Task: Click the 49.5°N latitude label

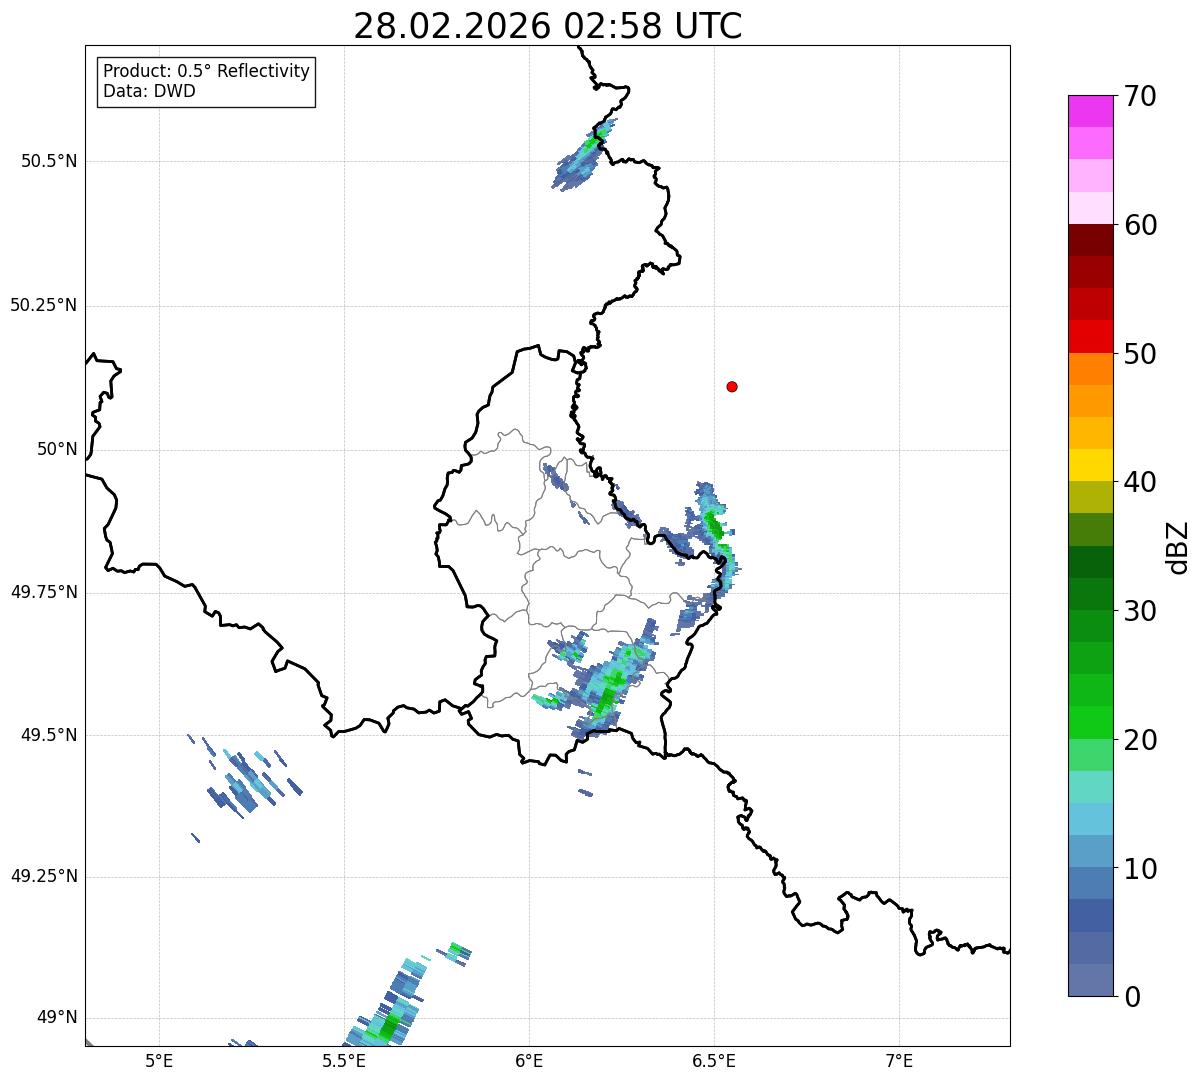Action: 49,735
